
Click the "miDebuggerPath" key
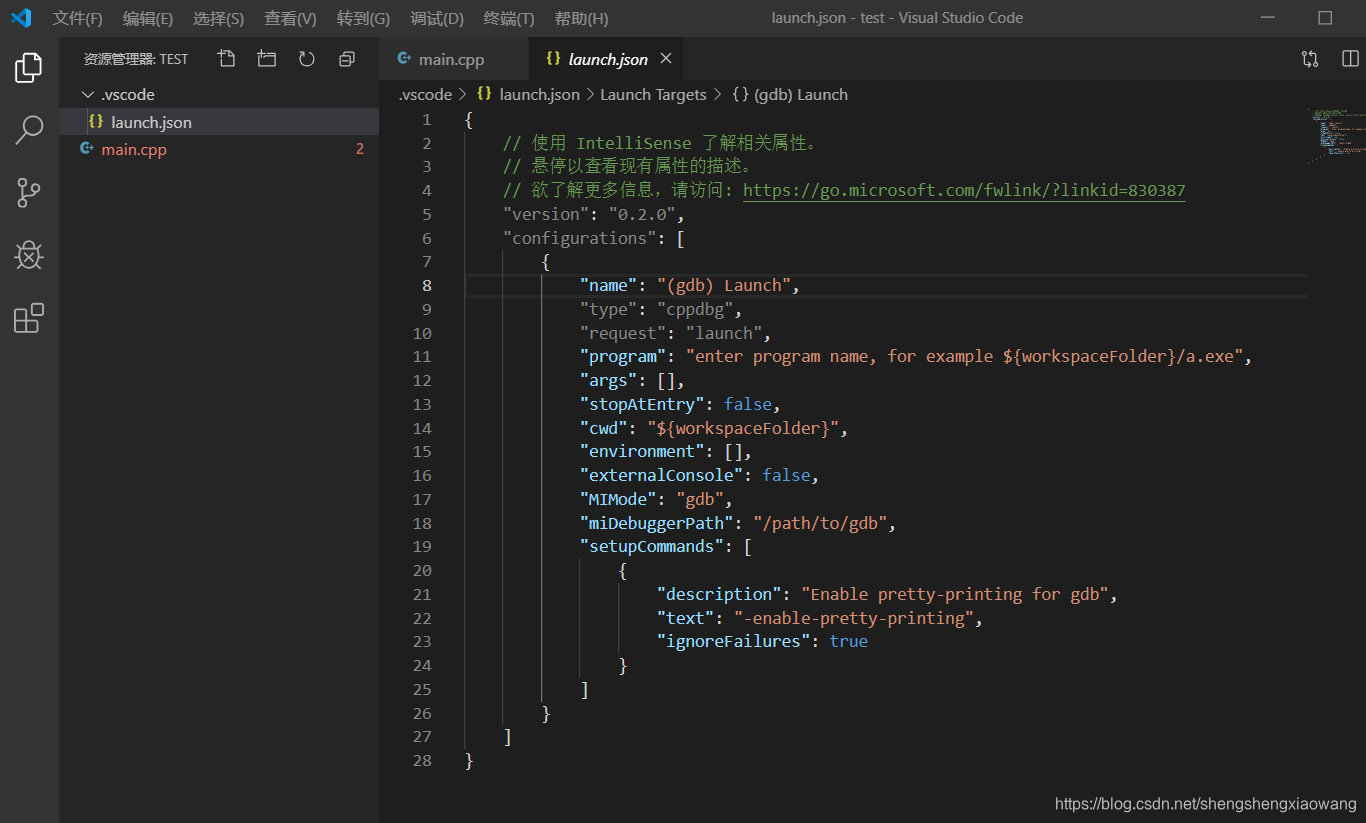click(x=657, y=523)
